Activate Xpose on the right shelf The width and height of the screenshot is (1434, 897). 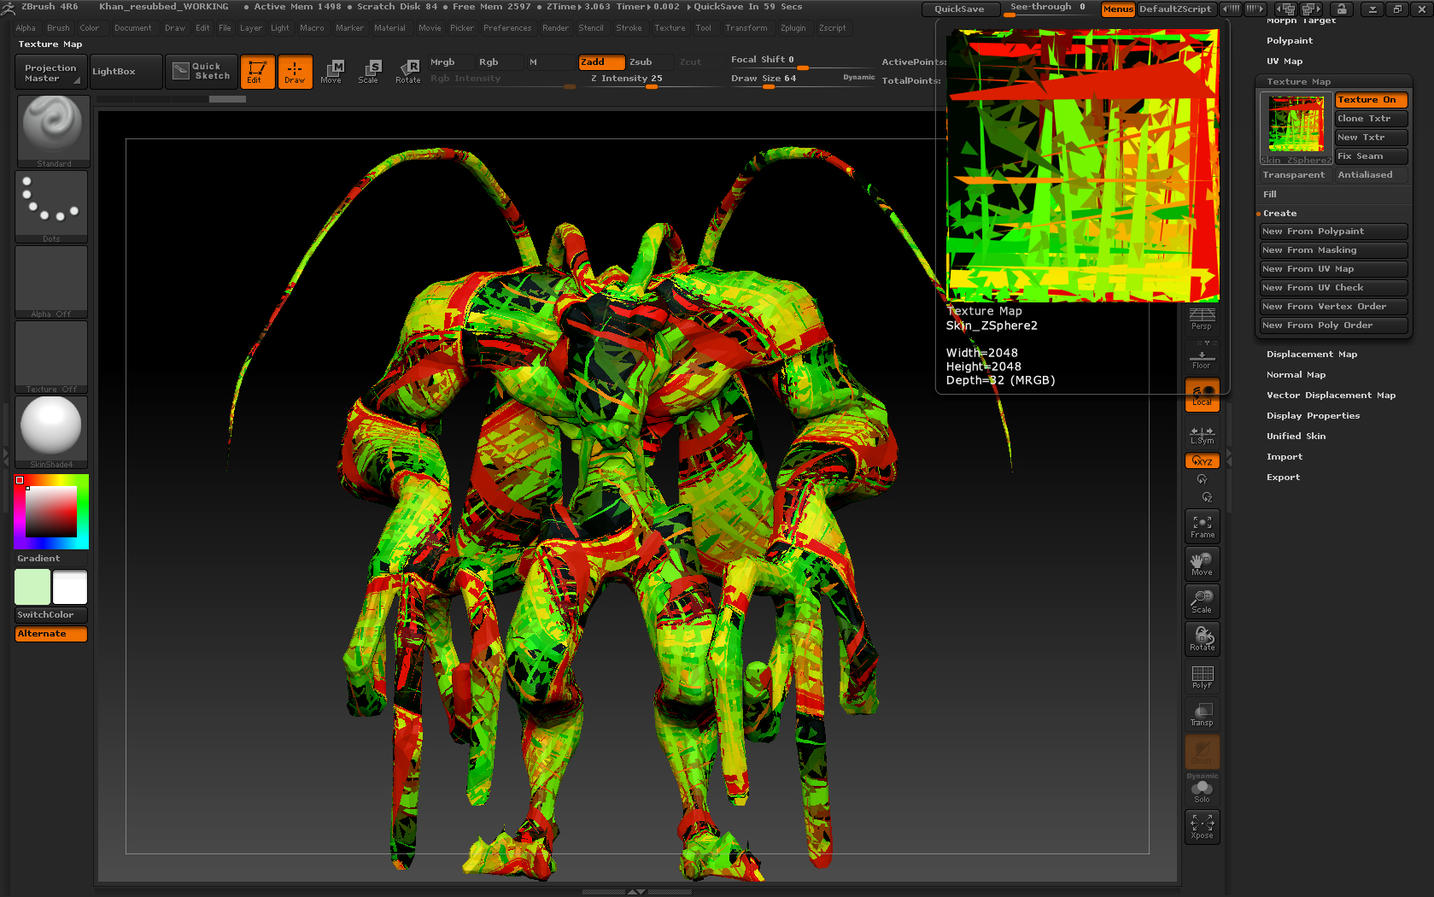[x=1201, y=826]
